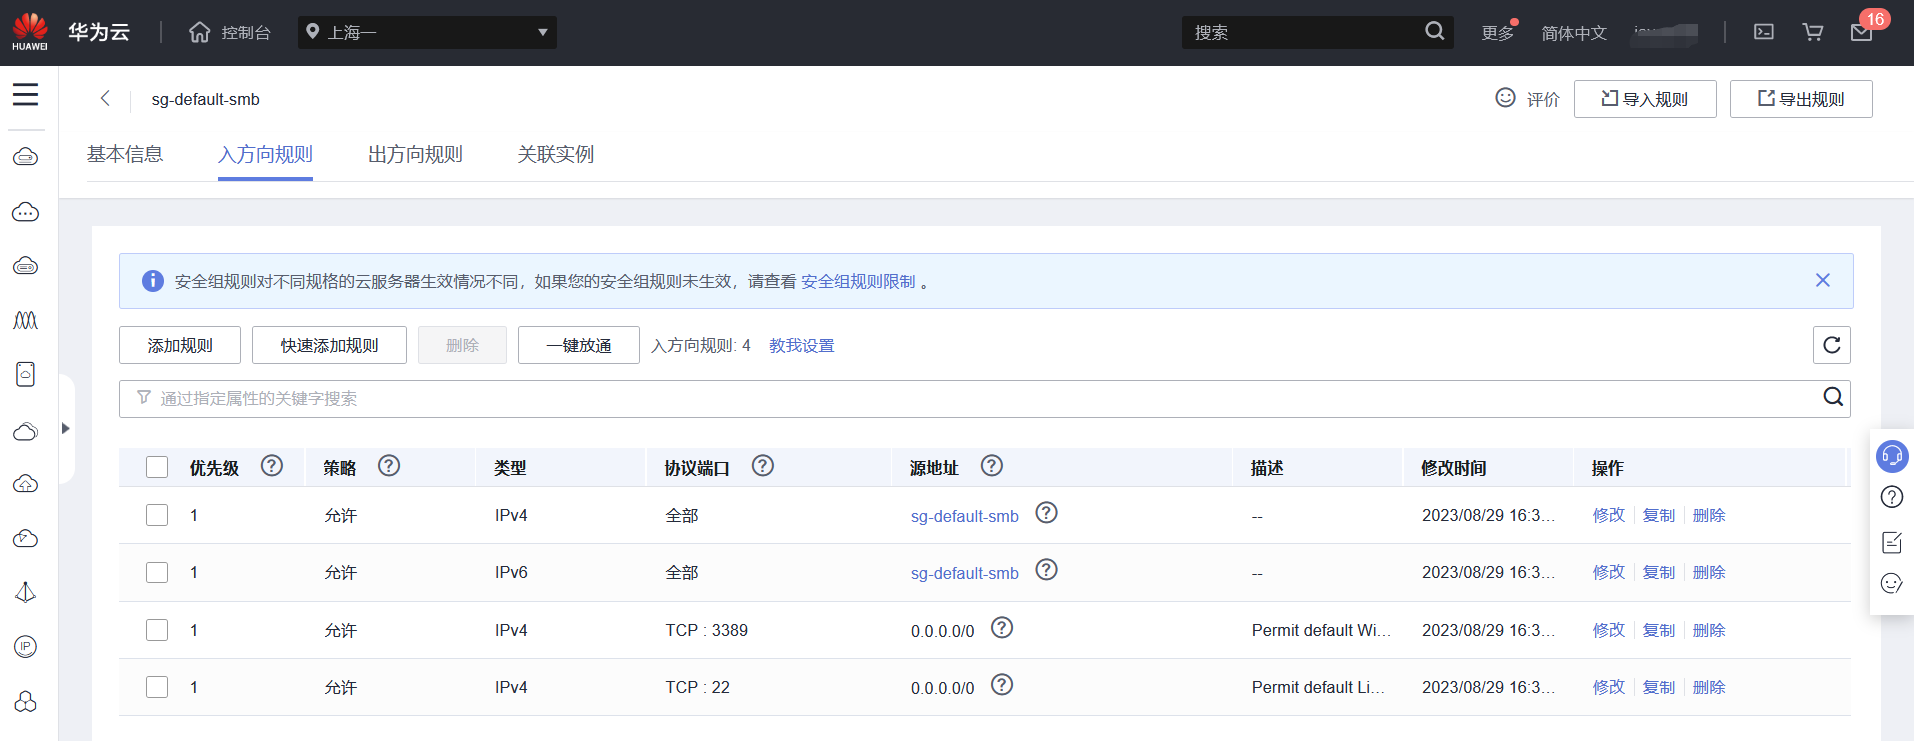Toggle select-all rules checkbox
This screenshot has width=1914, height=741.
tap(157, 467)
